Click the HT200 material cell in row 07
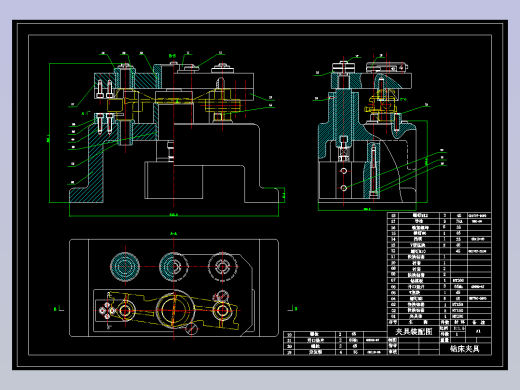The width and height of the screenshot is (520, 390). 458,281
